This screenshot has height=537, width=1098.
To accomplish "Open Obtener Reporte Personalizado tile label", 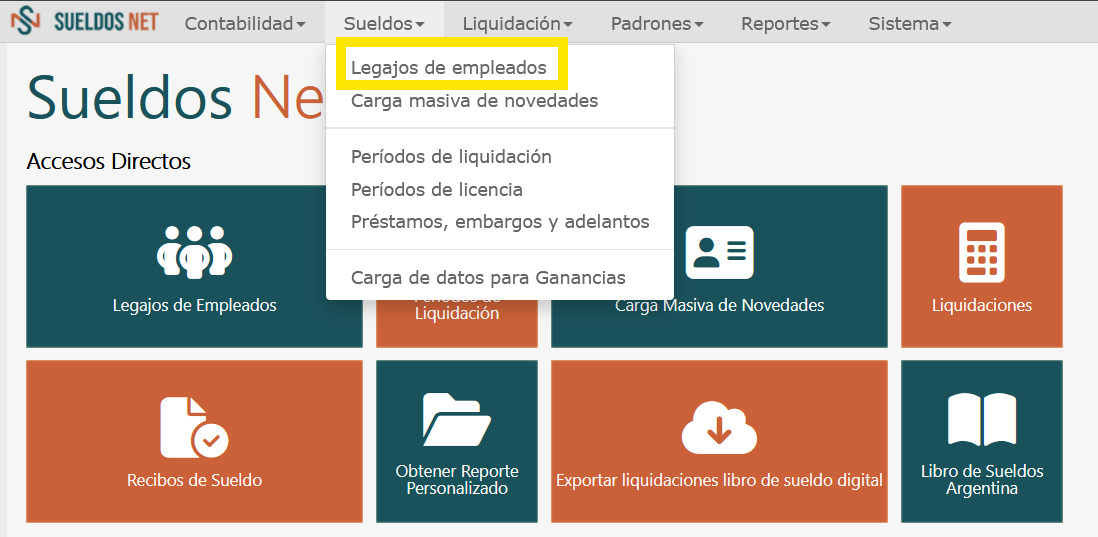I will tap(457, 480).
